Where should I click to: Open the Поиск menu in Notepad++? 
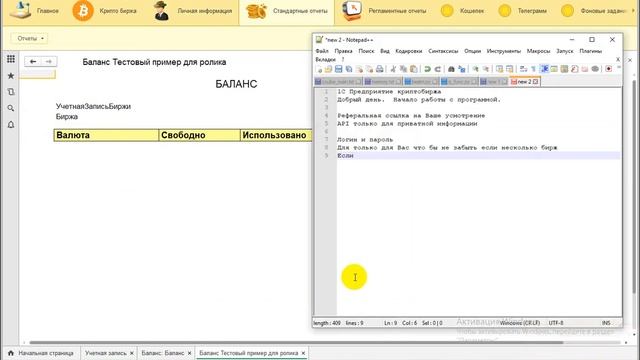point(366,51)
